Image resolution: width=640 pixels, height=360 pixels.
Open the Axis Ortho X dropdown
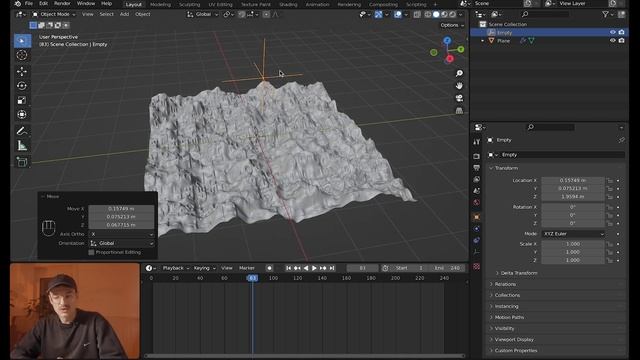click(x=122, y=234)
